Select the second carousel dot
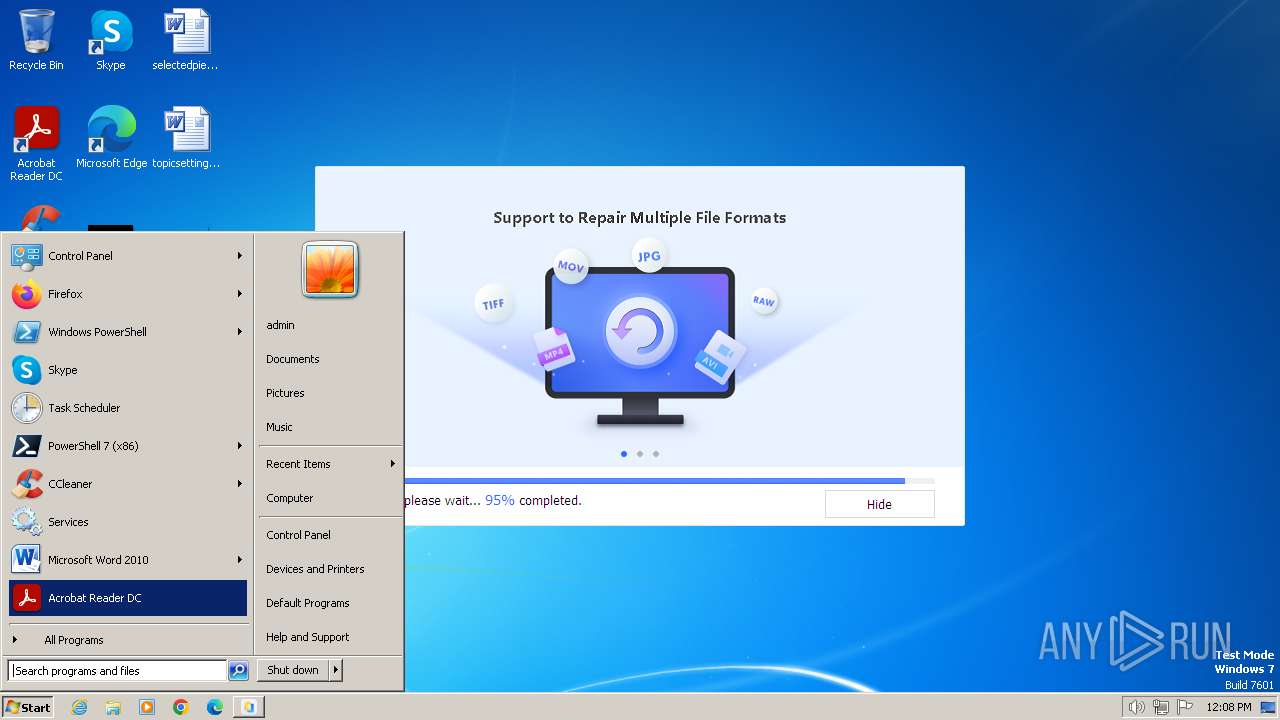Image resolution: width=1280 pixels, height=720 pixels. (640, 454)
